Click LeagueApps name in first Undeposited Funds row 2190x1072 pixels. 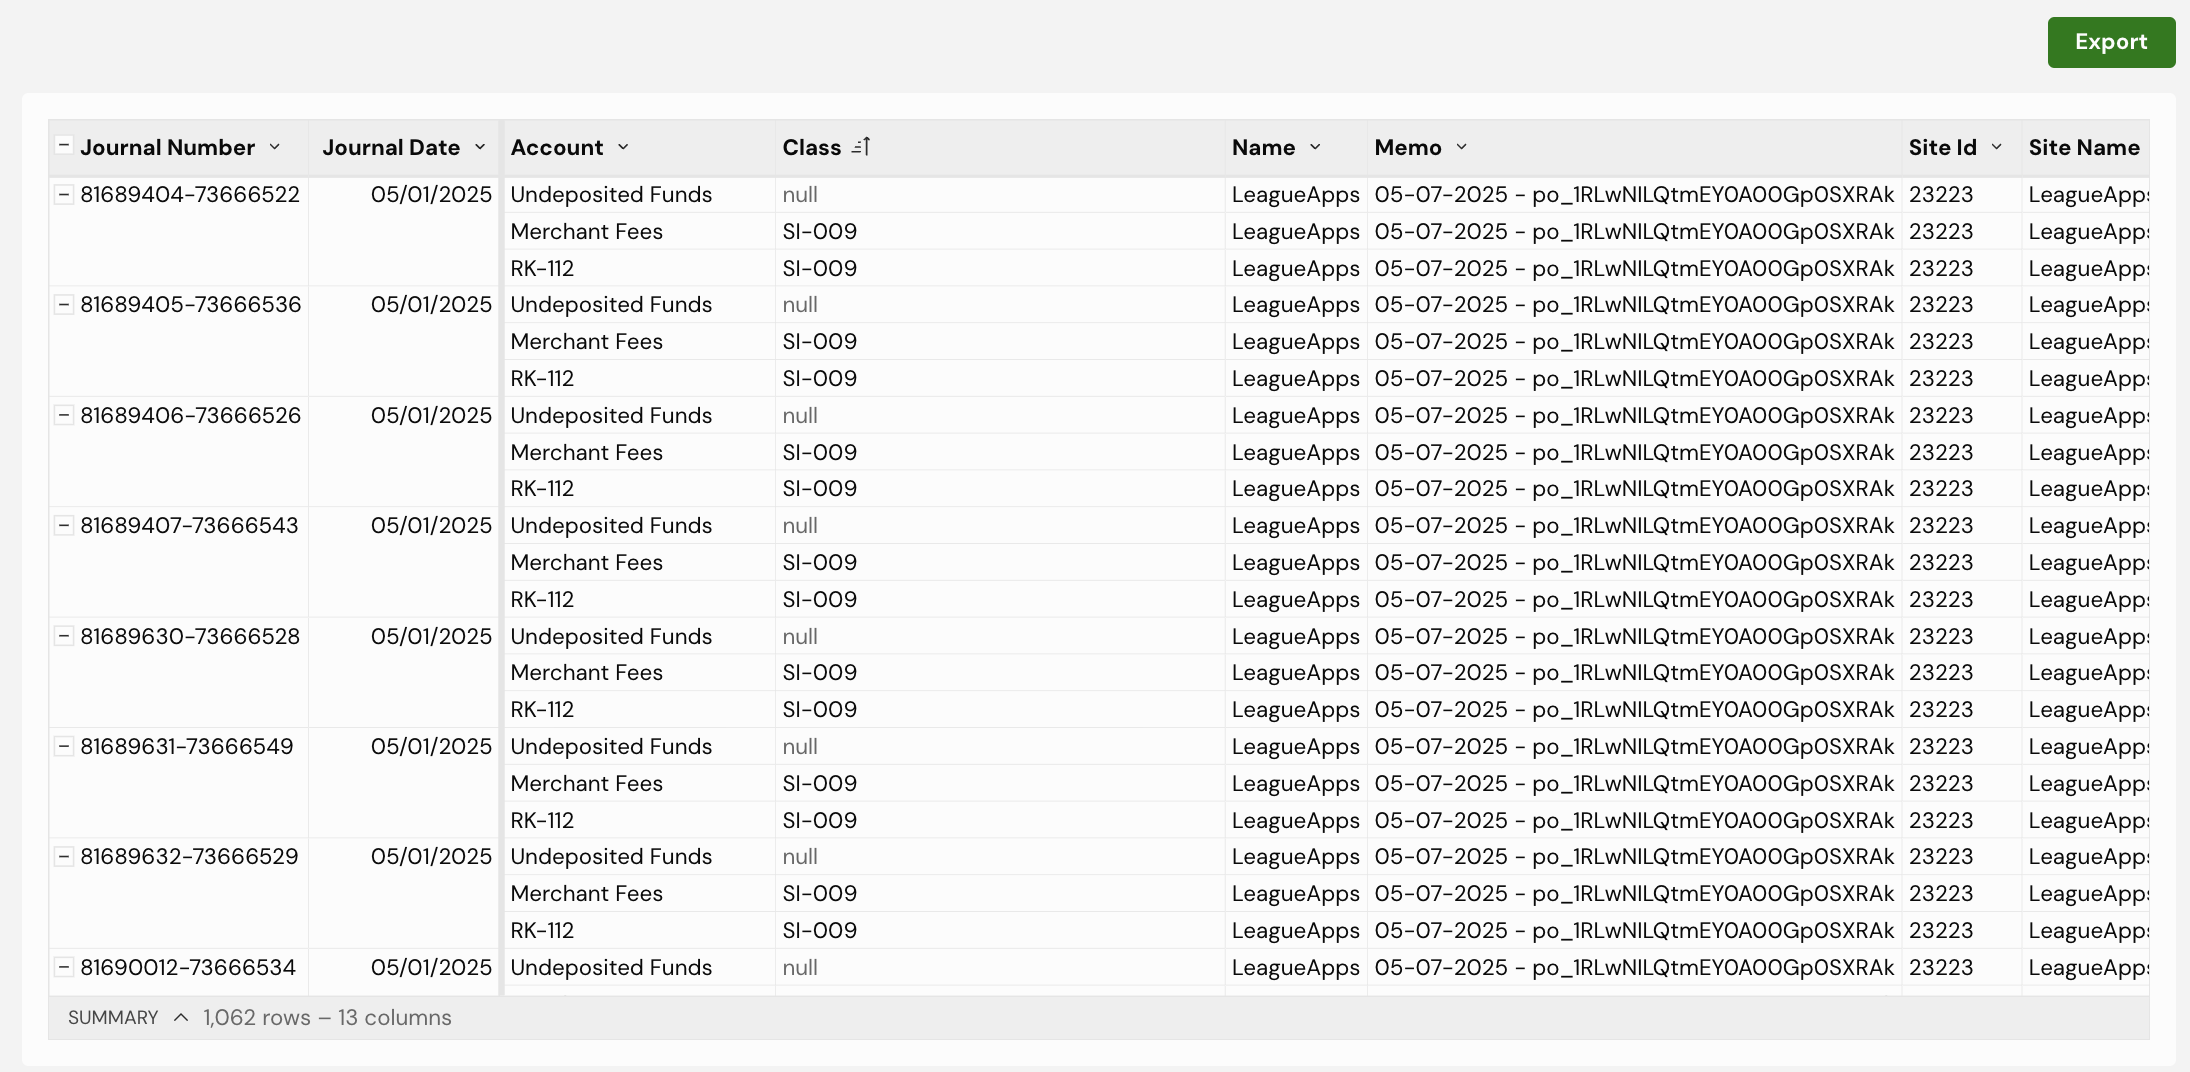(x=1296, y=194)
